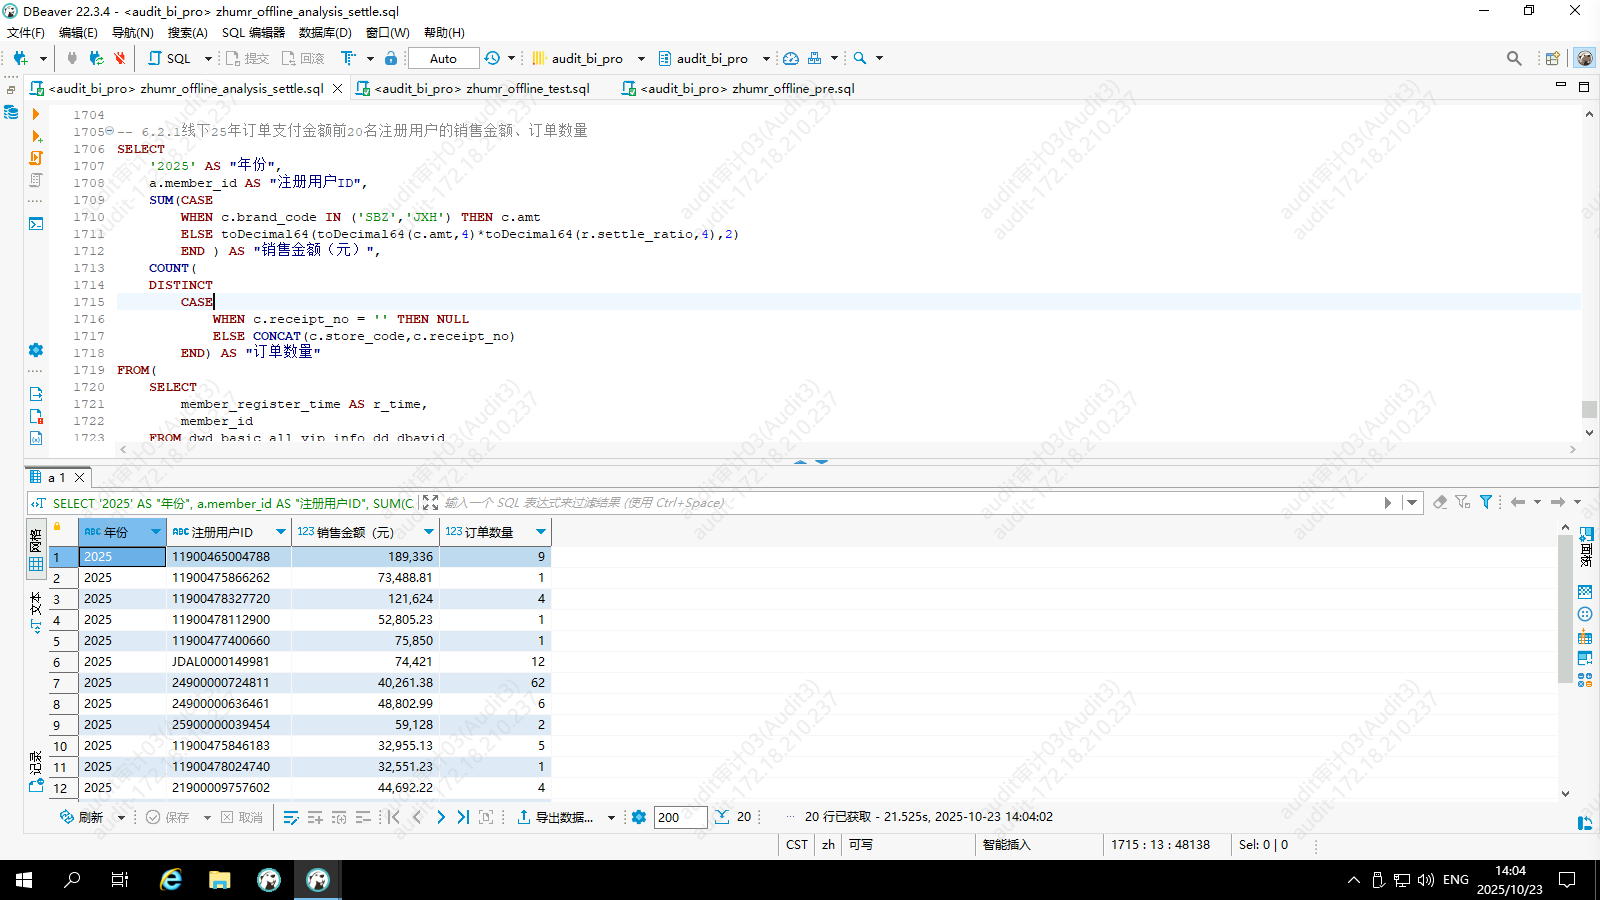Viewport: 1600px width, 900px height.
Task: Toggle the transaction lock icon
Action: point(391,59)
